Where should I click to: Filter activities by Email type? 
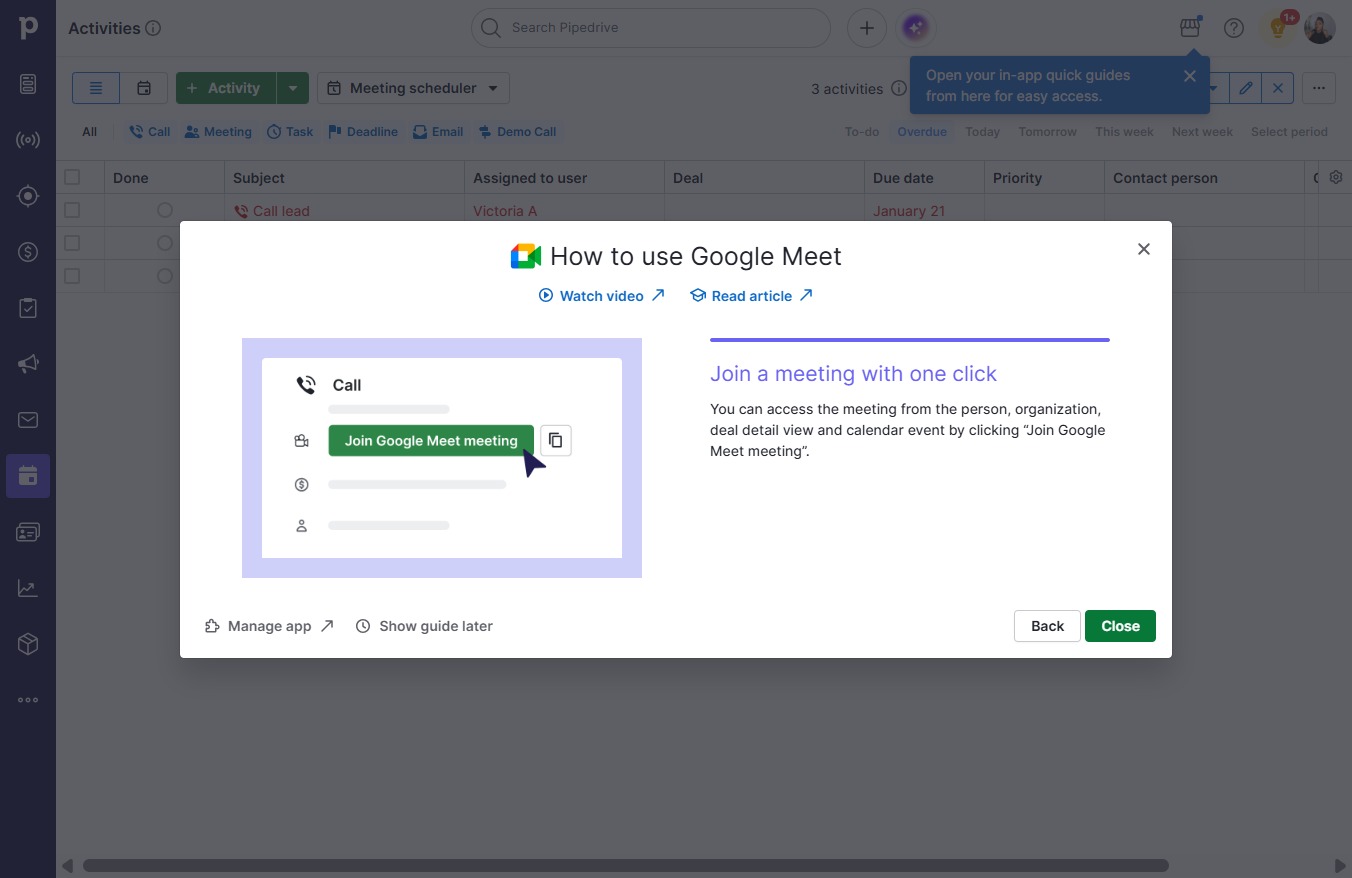coord(438,132)
